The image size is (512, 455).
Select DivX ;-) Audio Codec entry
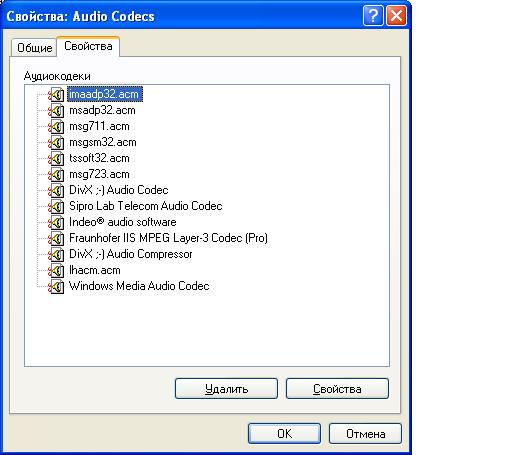119,190
